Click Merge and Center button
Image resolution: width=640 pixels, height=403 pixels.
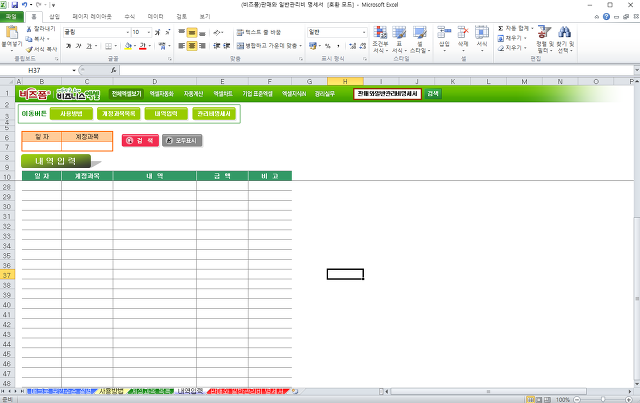point(267,46)
